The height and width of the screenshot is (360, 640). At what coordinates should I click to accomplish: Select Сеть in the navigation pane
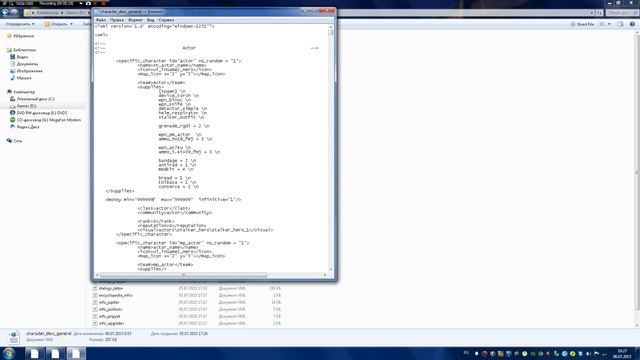(18, 140)
